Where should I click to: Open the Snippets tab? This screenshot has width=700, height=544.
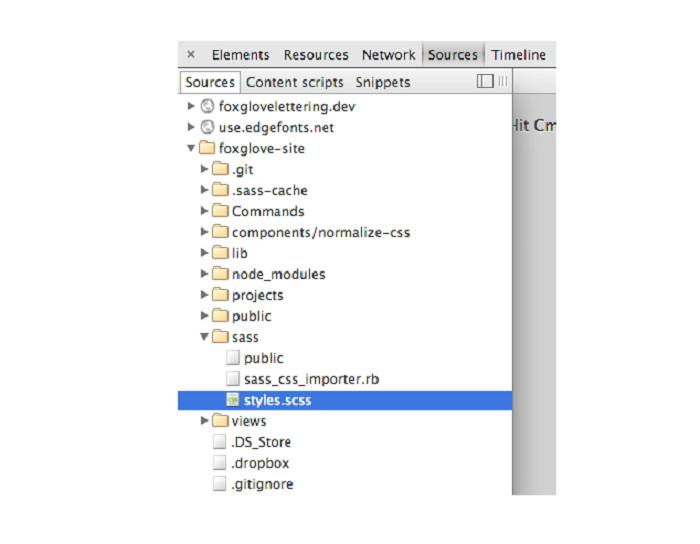coord(382,83)
